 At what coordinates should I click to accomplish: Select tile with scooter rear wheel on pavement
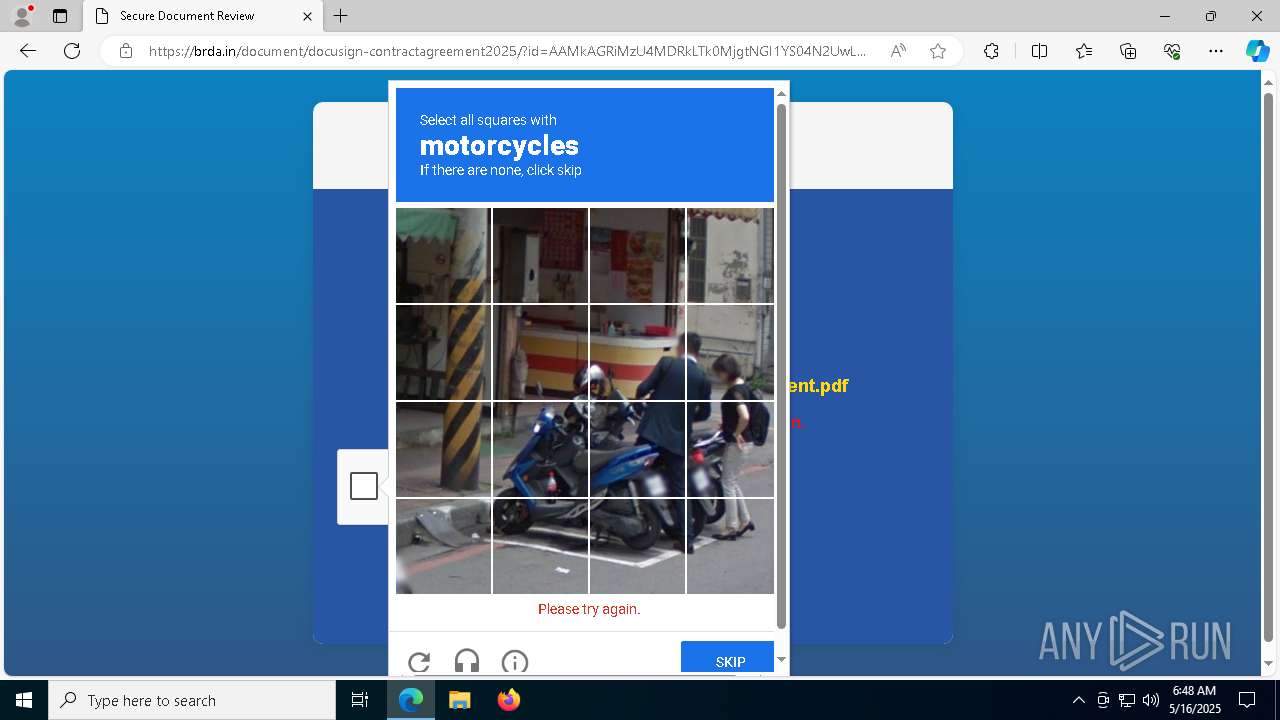pos(637,546)
